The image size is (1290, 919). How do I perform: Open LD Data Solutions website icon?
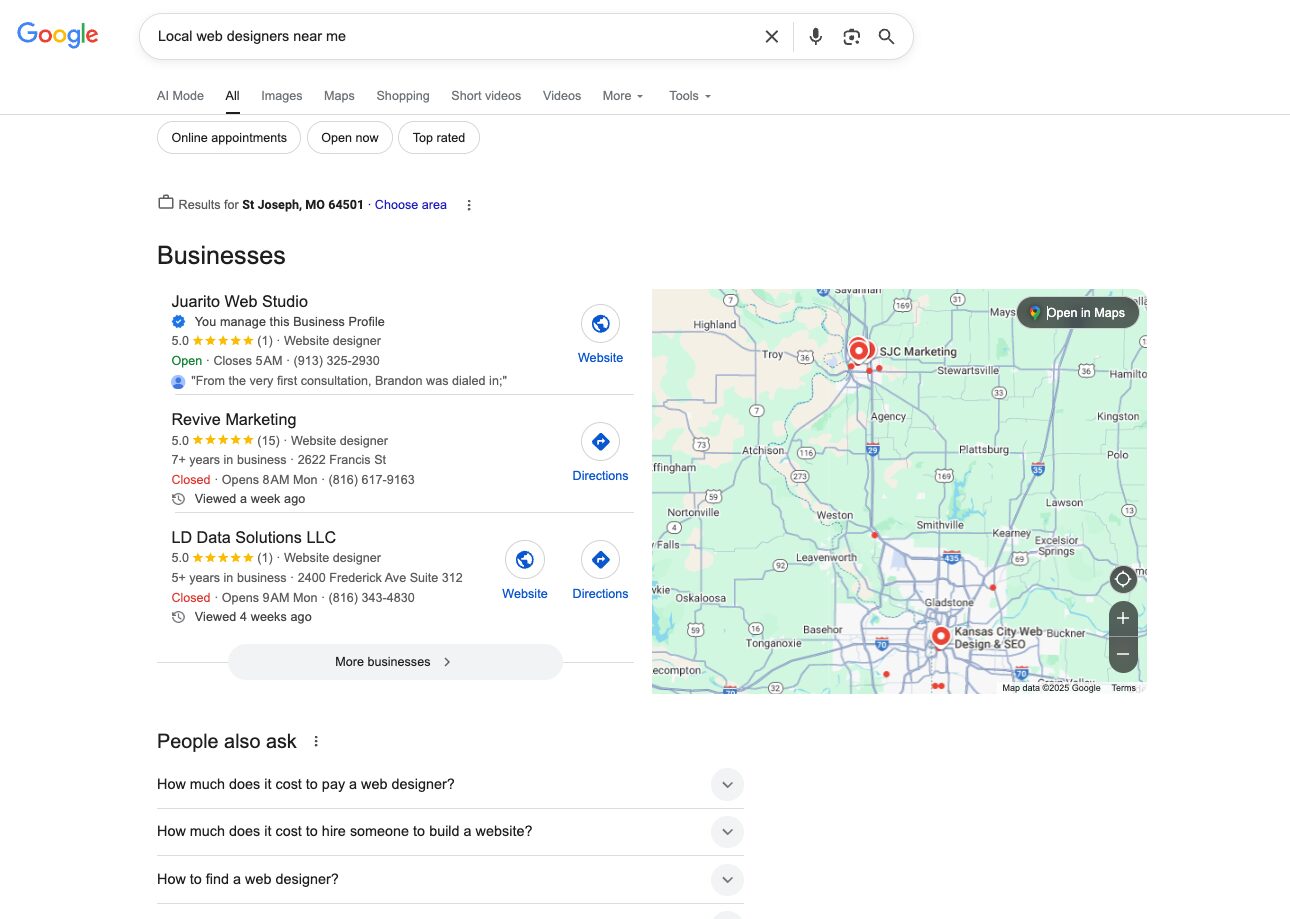525,560
